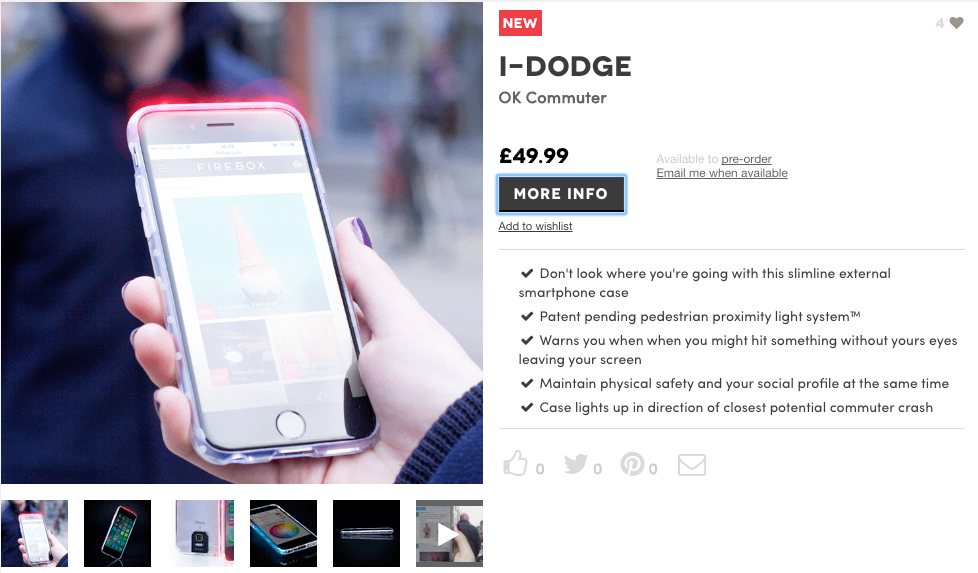
Task: Pin product using Pinterest icon
Action: click(x=632, y=463)
